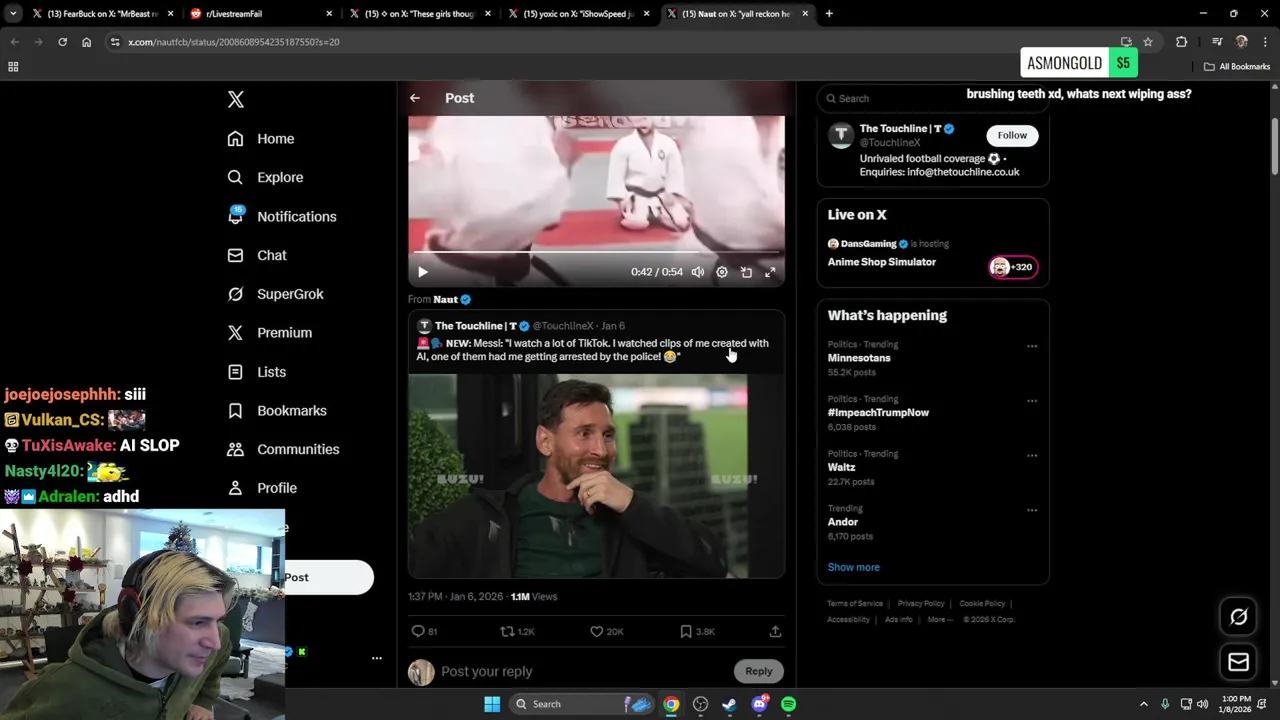Open Communities in the sidebar
The image size is (1280, 720).
pos(283,449)
